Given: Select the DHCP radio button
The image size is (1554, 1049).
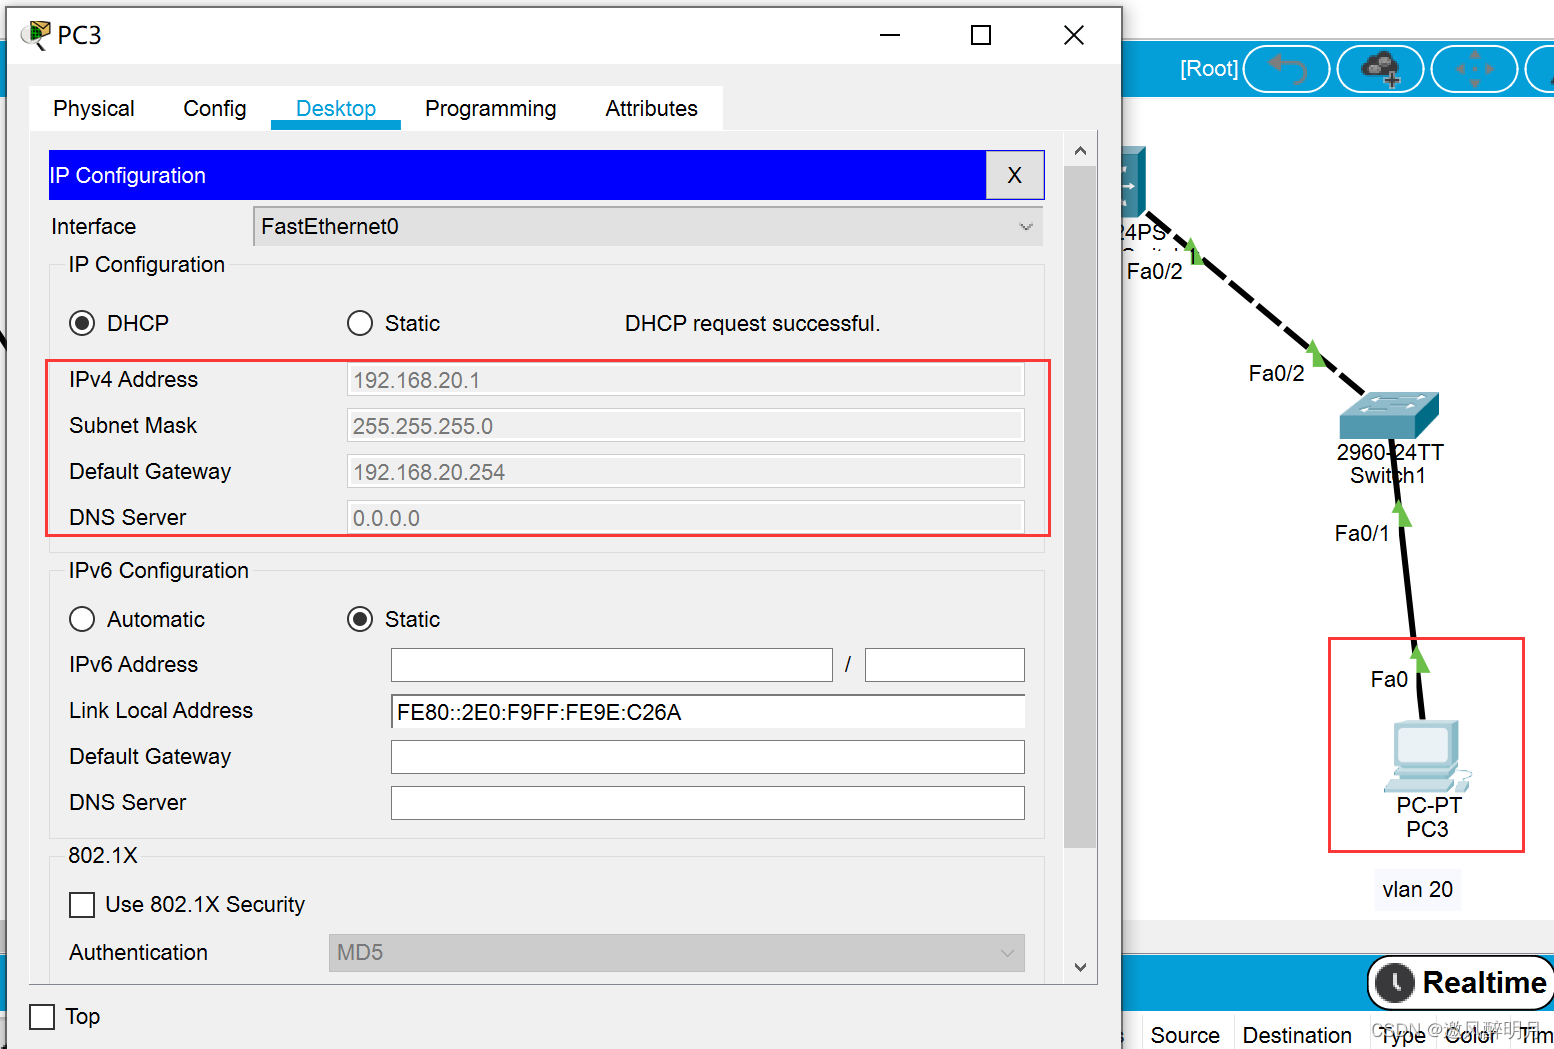Looking at the screenshot, I should point(82,323).
